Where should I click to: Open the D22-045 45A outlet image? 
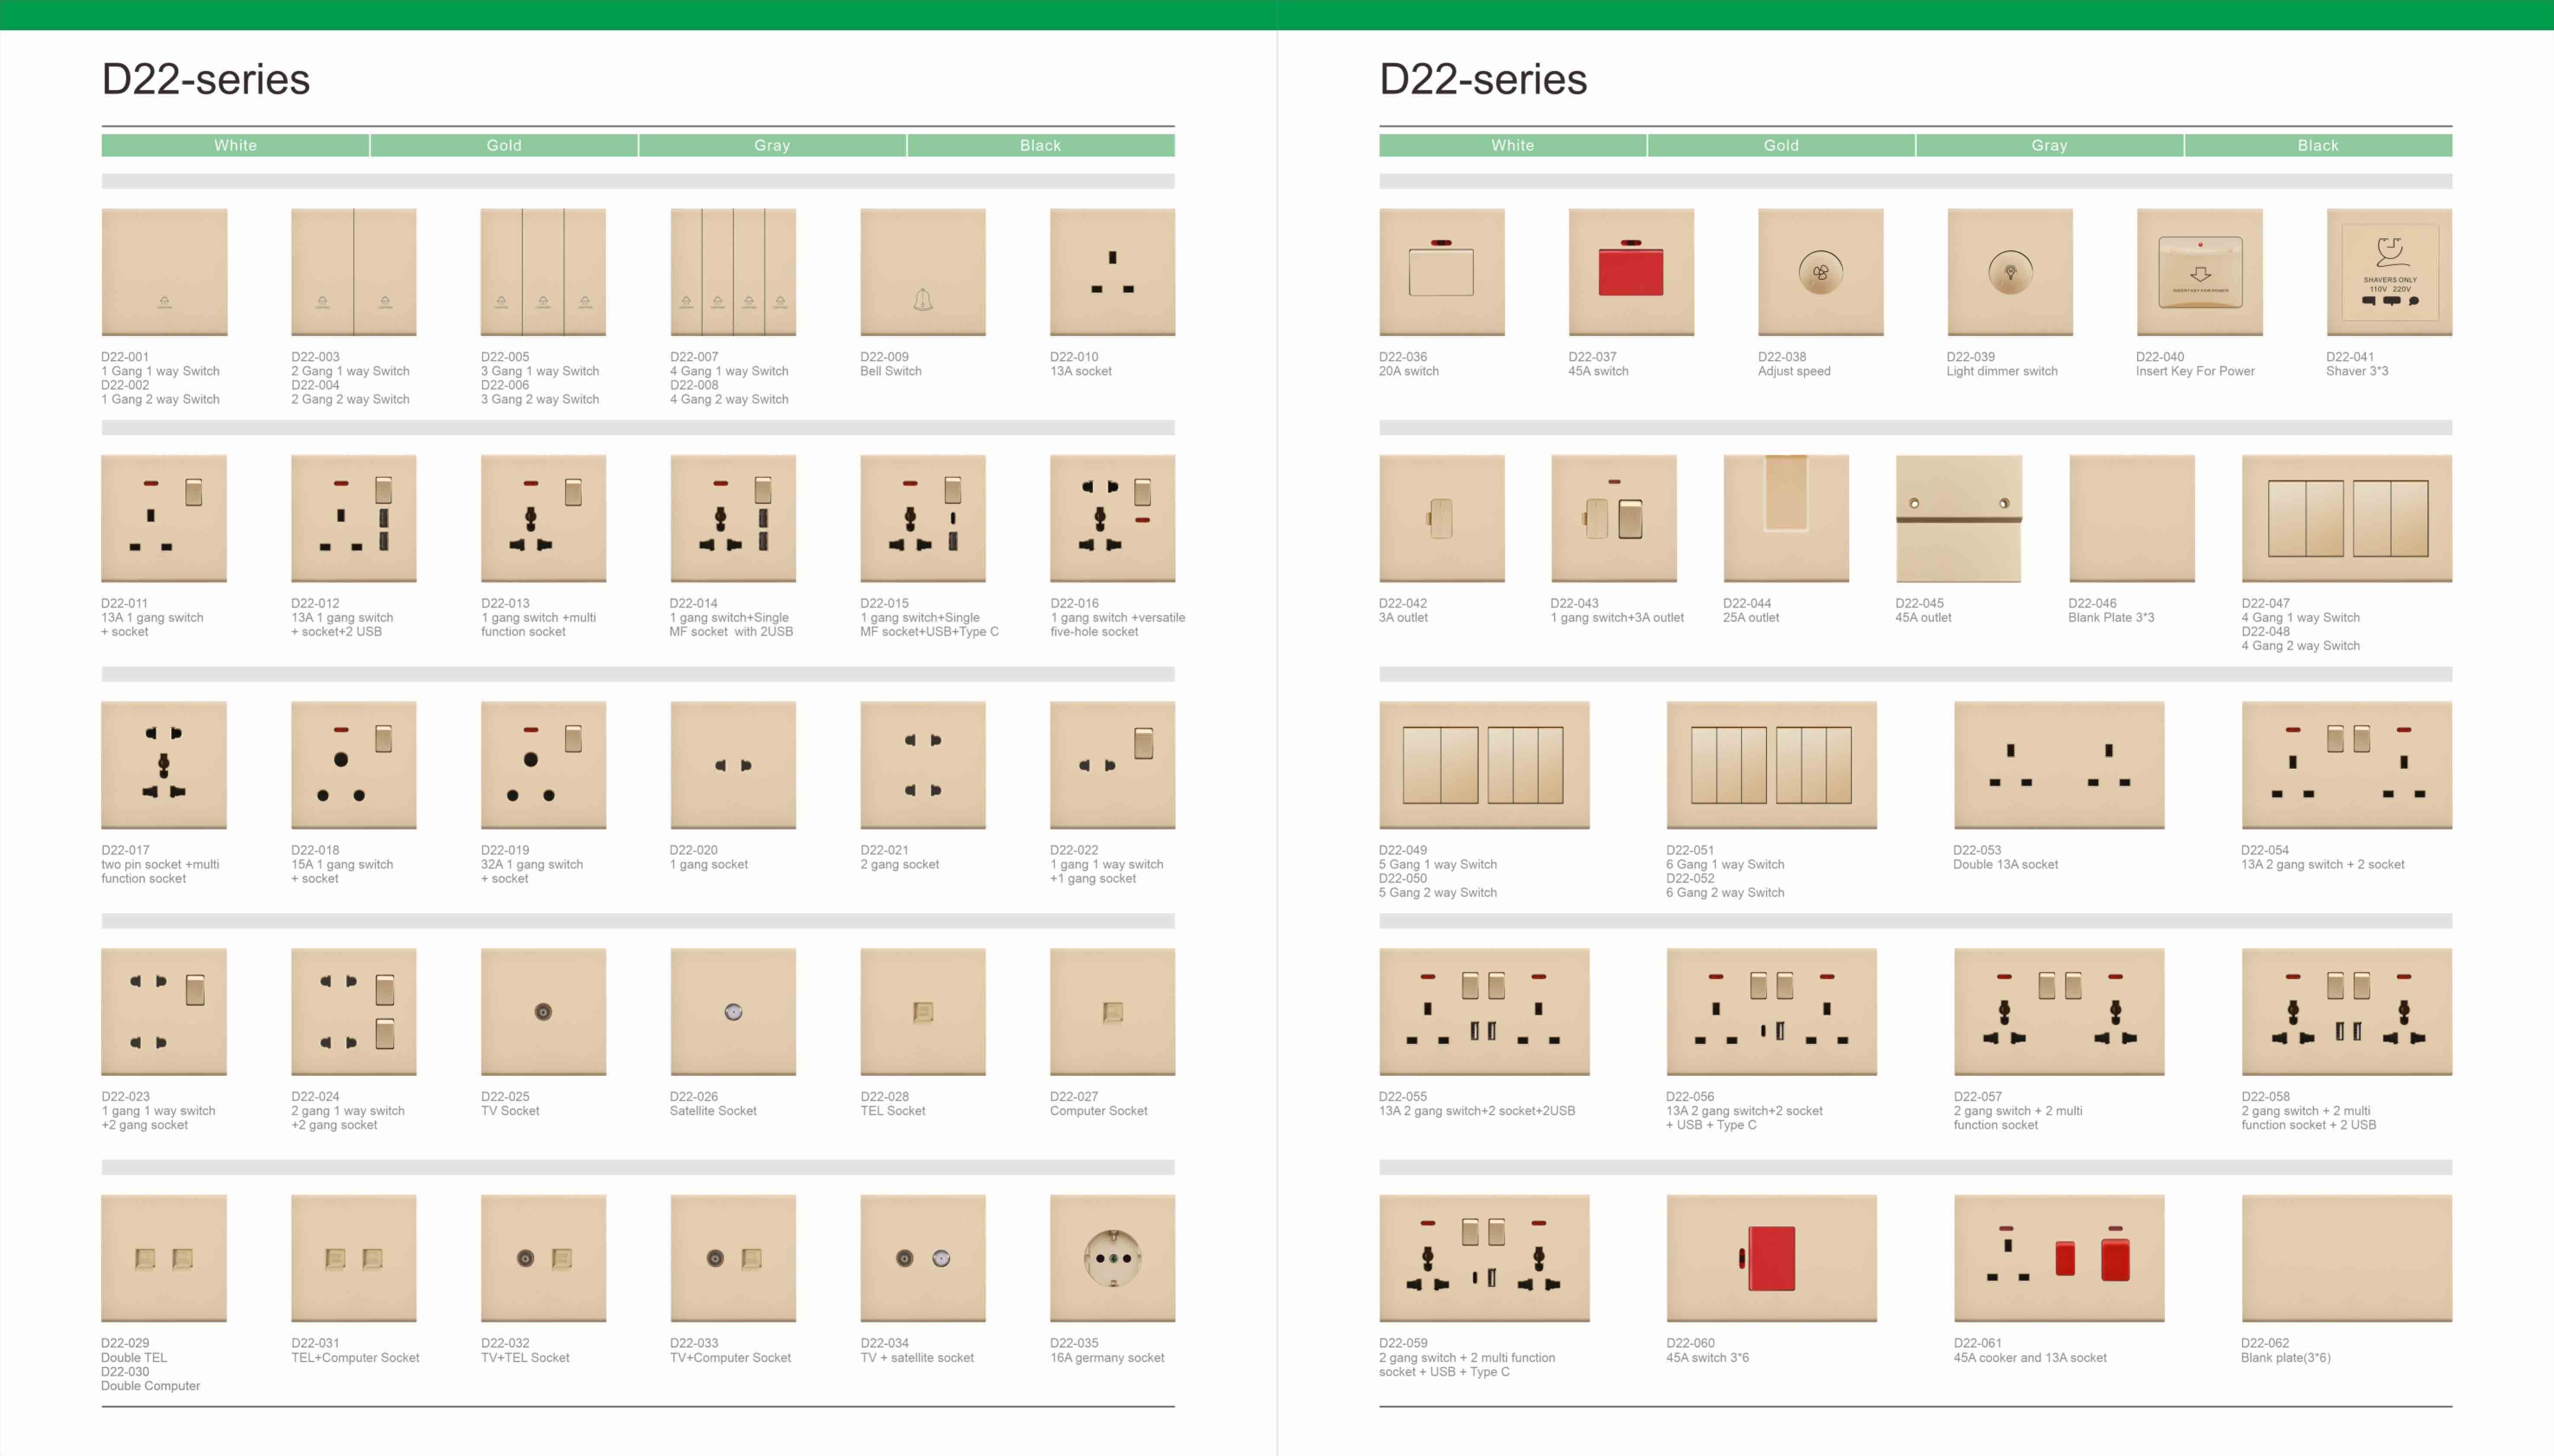click(1959, 518)
